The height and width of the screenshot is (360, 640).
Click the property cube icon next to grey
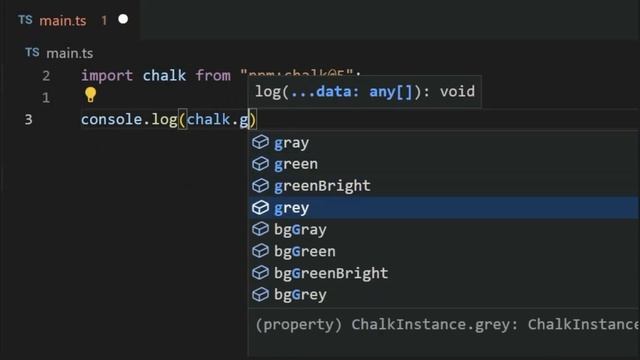(260, 207)
